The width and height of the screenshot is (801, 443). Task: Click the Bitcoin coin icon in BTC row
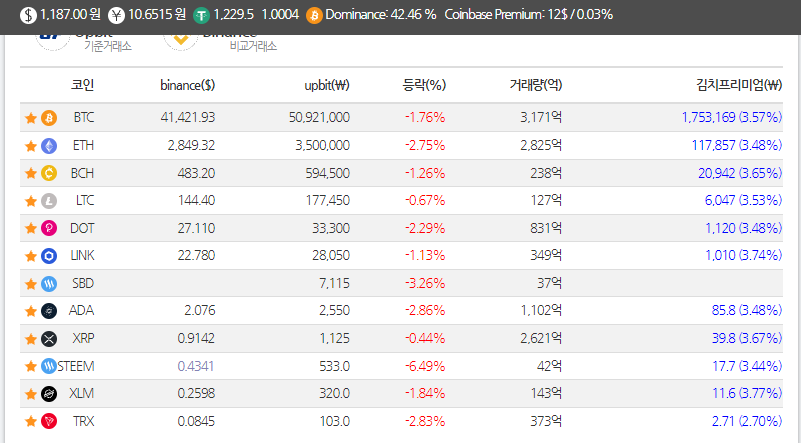(x=49, y=118)
